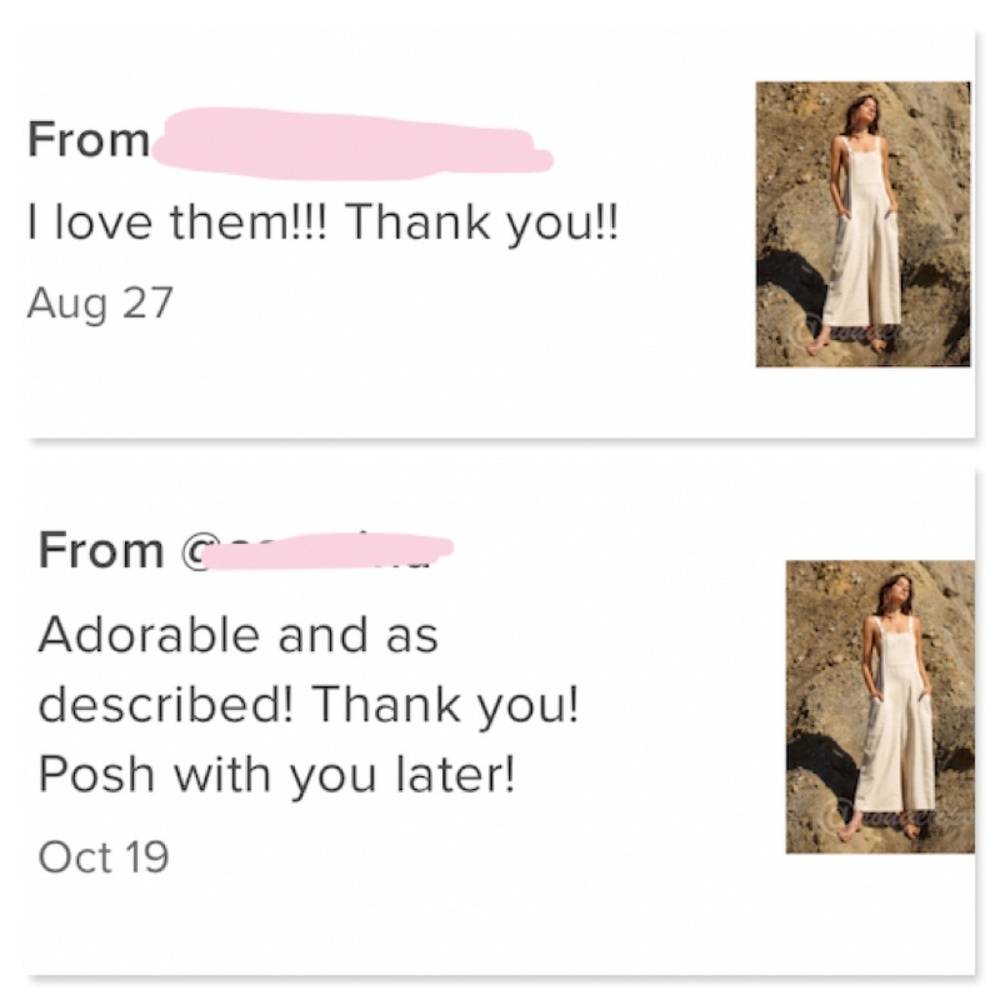Open the jumpsuit thumbnail beside the Aug 27 comment
Image resolution: width=1000 pixels, height=1000 pixels.
point(862,223)
